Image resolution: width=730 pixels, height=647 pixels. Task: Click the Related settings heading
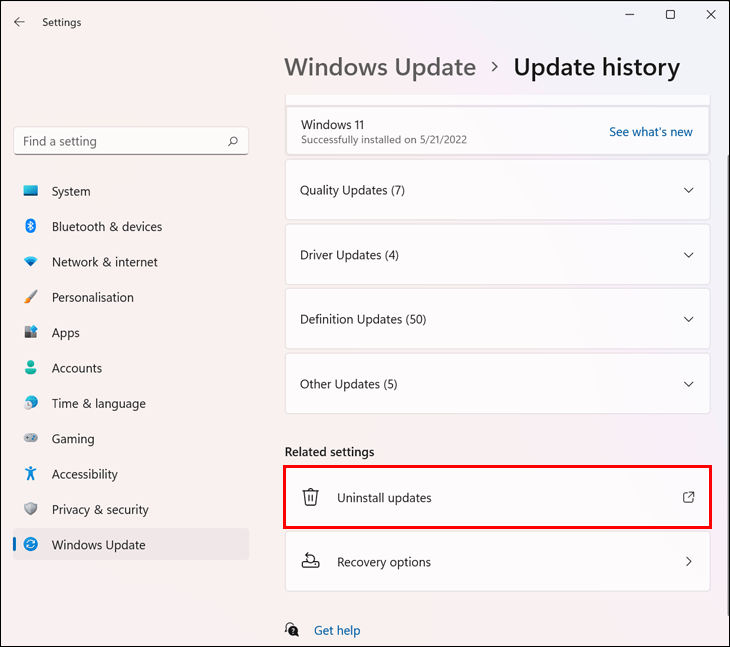tap(330, 452)
